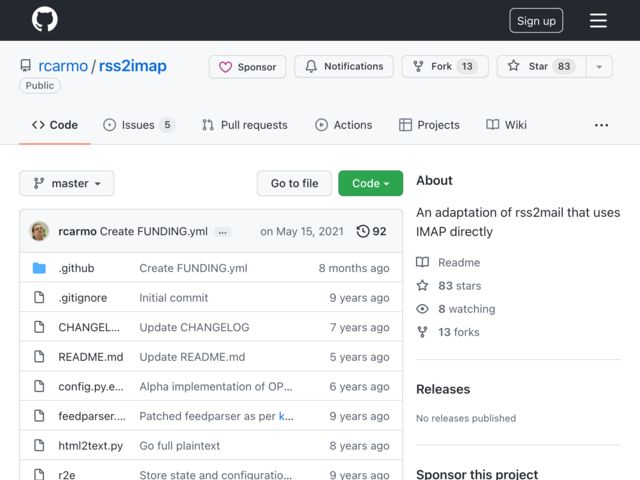The image size is (640, 480).
Task: Open the .gitignore file
Action: pos(83,298)
